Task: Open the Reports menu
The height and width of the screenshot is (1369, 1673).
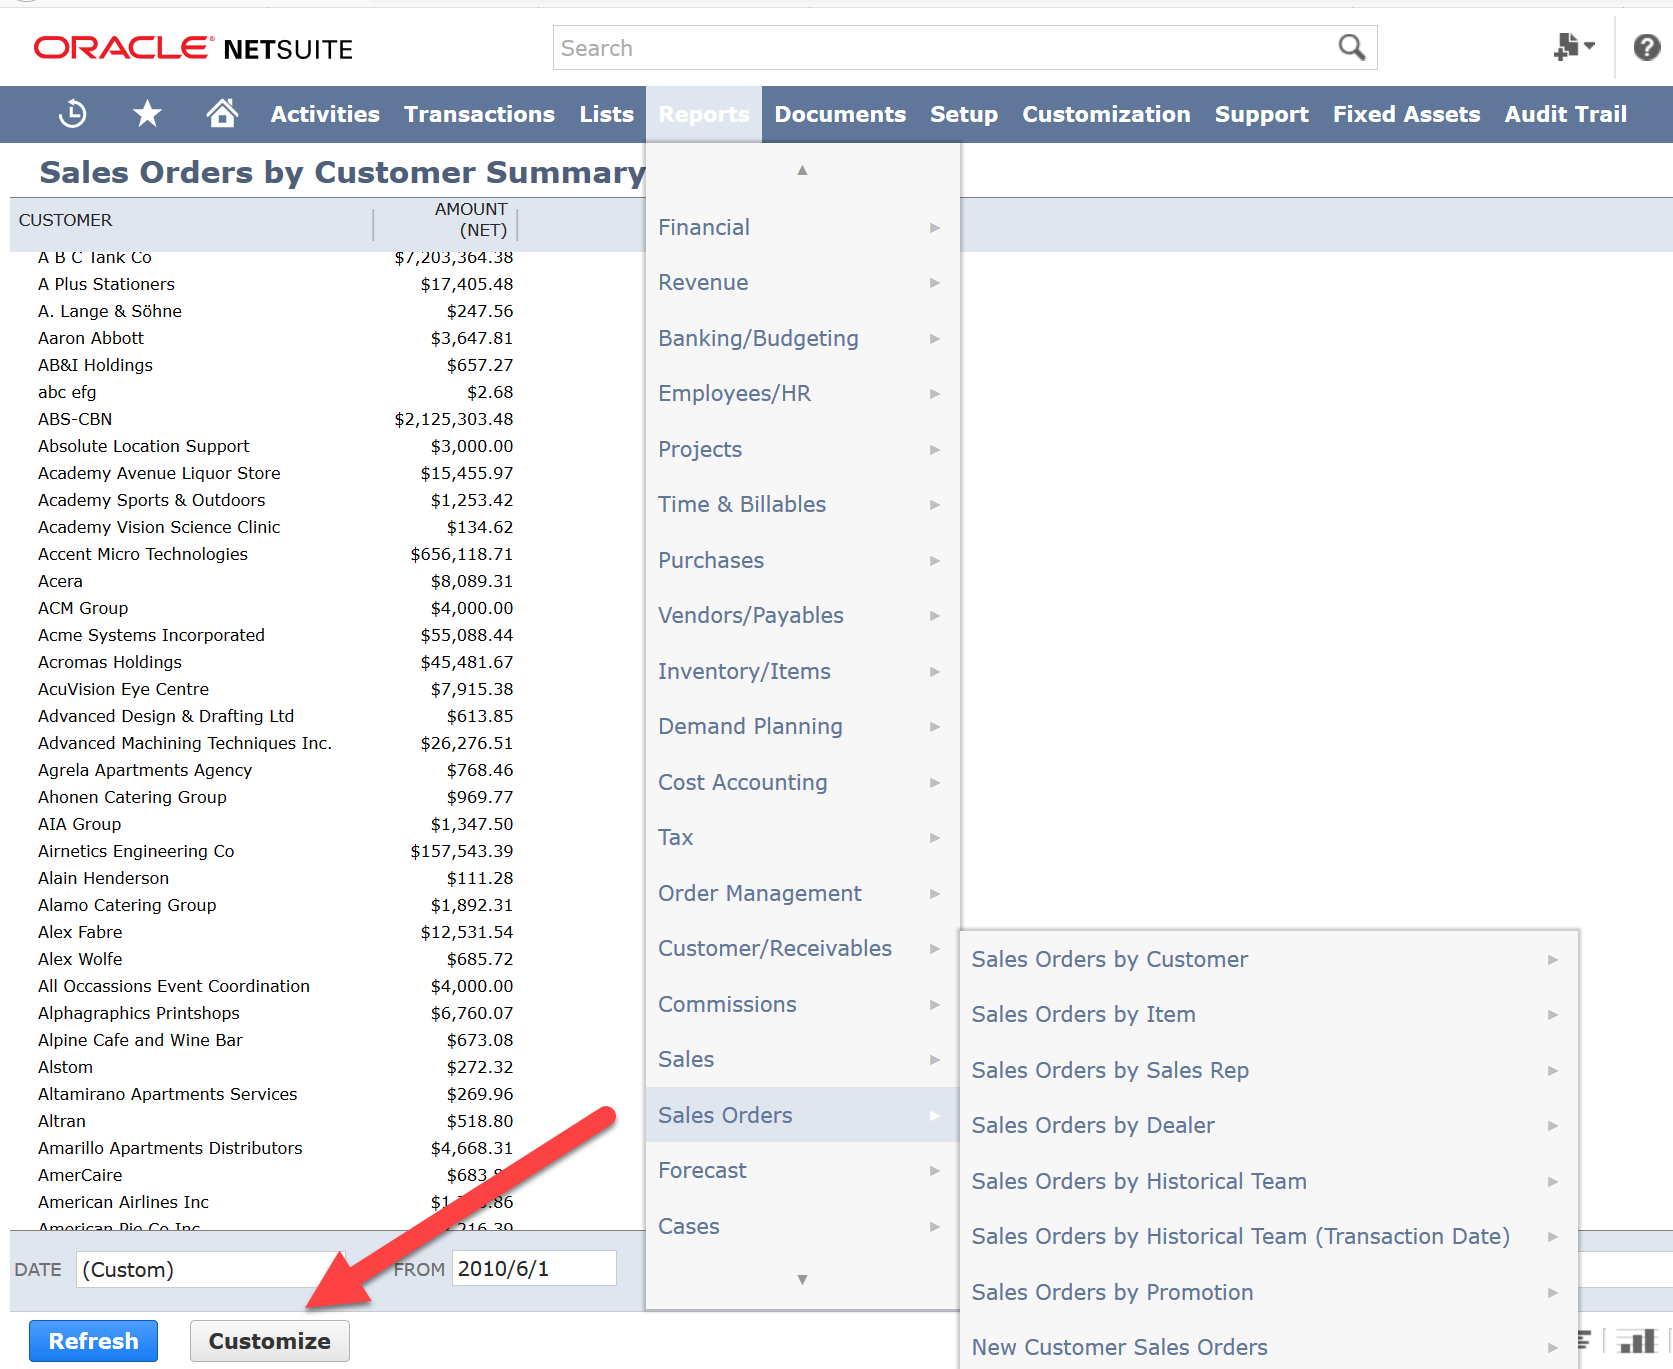Action: 704,114
